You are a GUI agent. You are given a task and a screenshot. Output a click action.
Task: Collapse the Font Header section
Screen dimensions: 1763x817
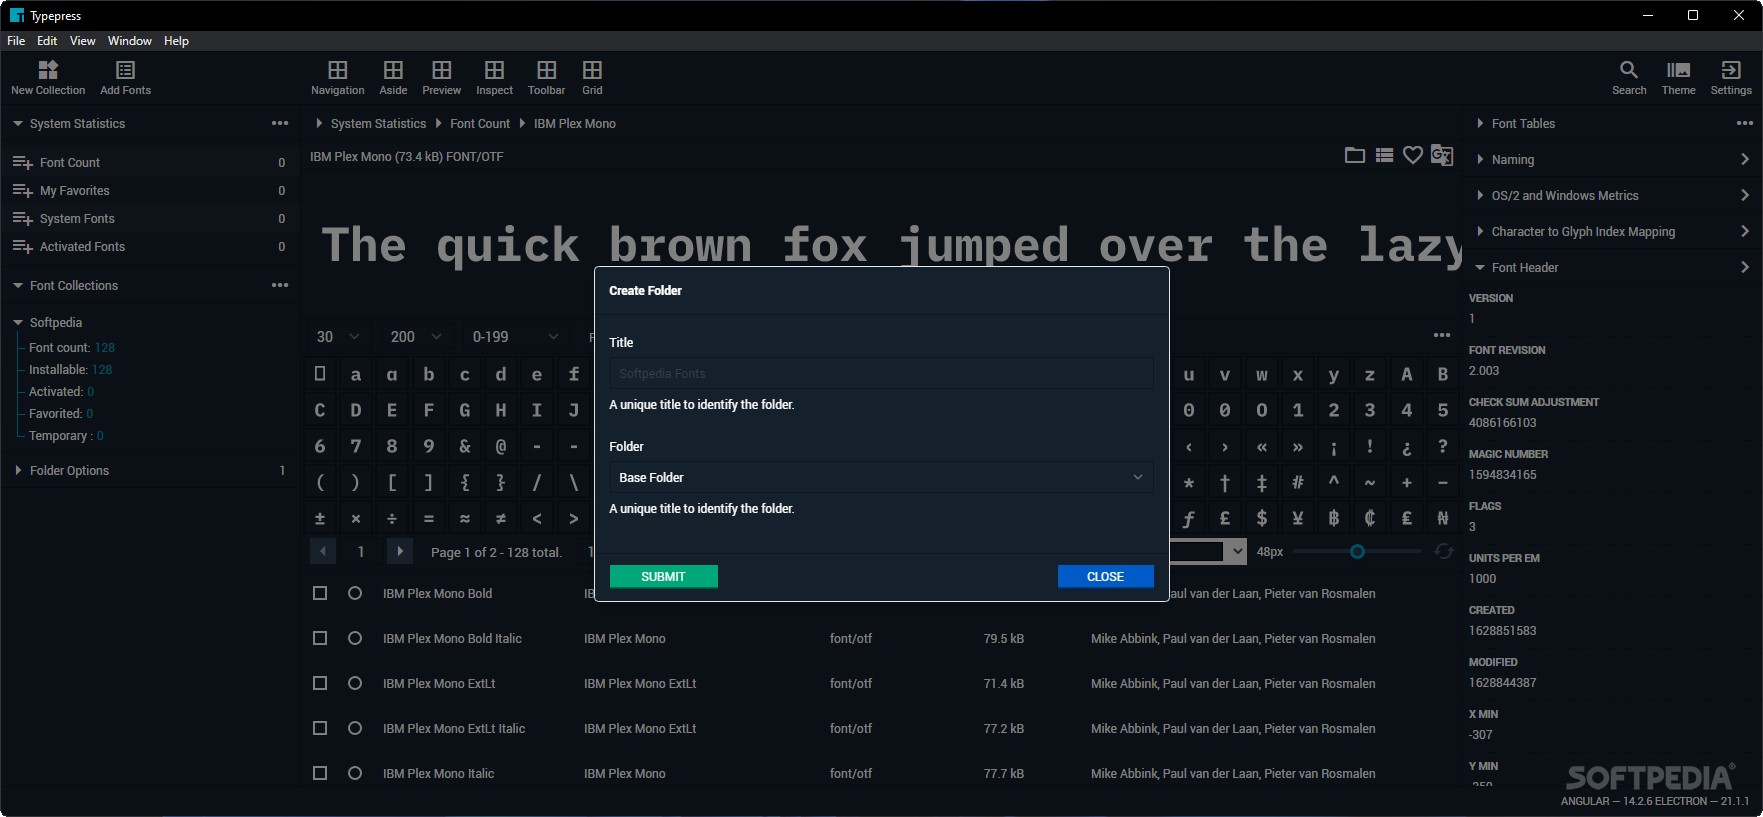point(1480,267)
